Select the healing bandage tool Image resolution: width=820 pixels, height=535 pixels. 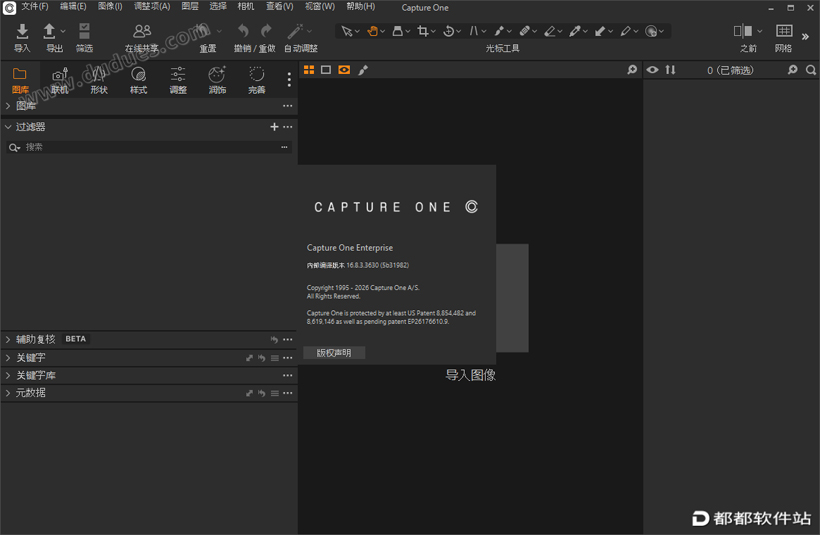(x=525, y=31)
